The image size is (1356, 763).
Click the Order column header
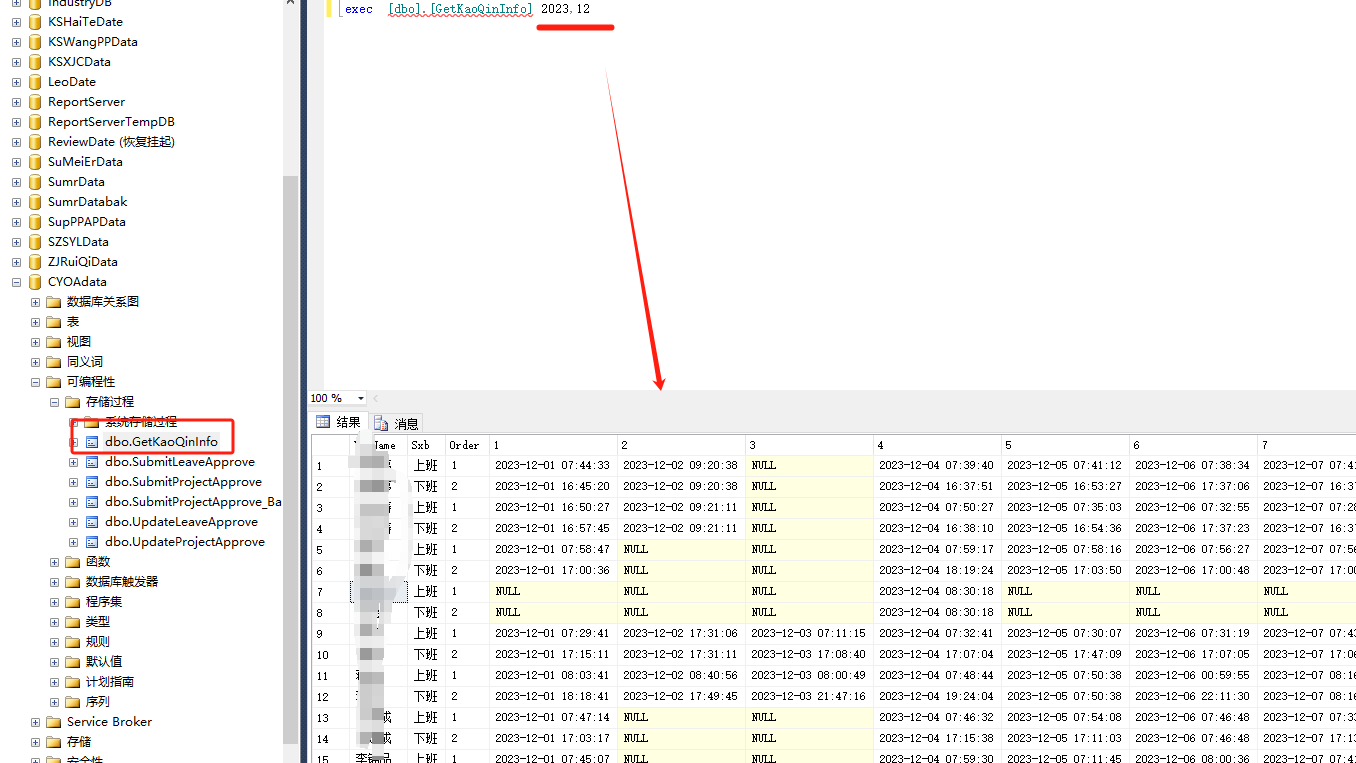[466, 445]
